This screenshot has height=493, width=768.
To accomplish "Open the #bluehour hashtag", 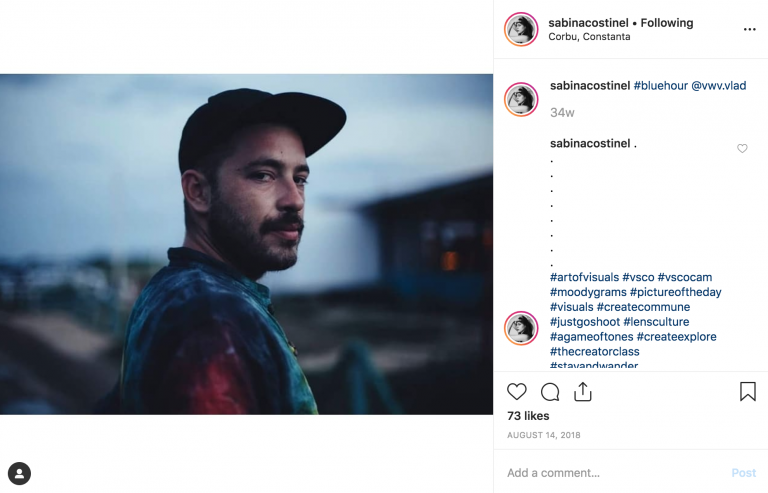I will point(661,86).
